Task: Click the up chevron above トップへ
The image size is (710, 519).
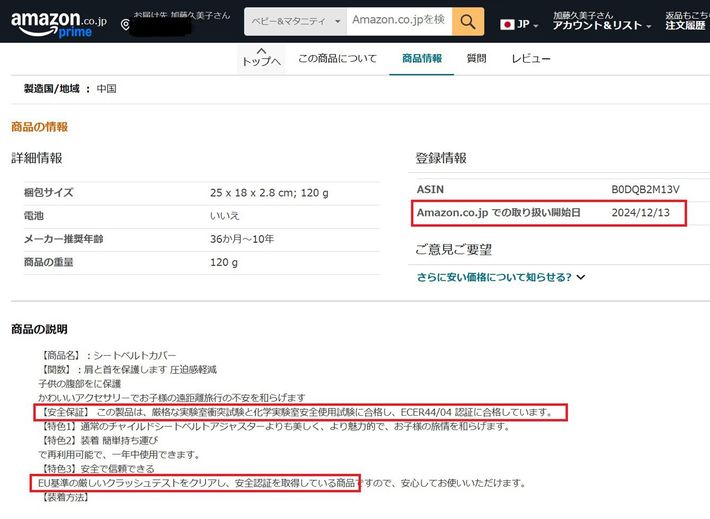Action: point(261,49)
